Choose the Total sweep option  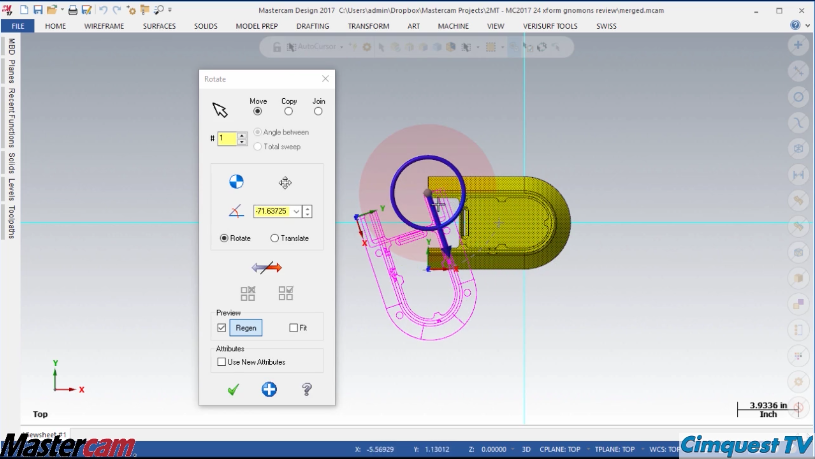257,147
